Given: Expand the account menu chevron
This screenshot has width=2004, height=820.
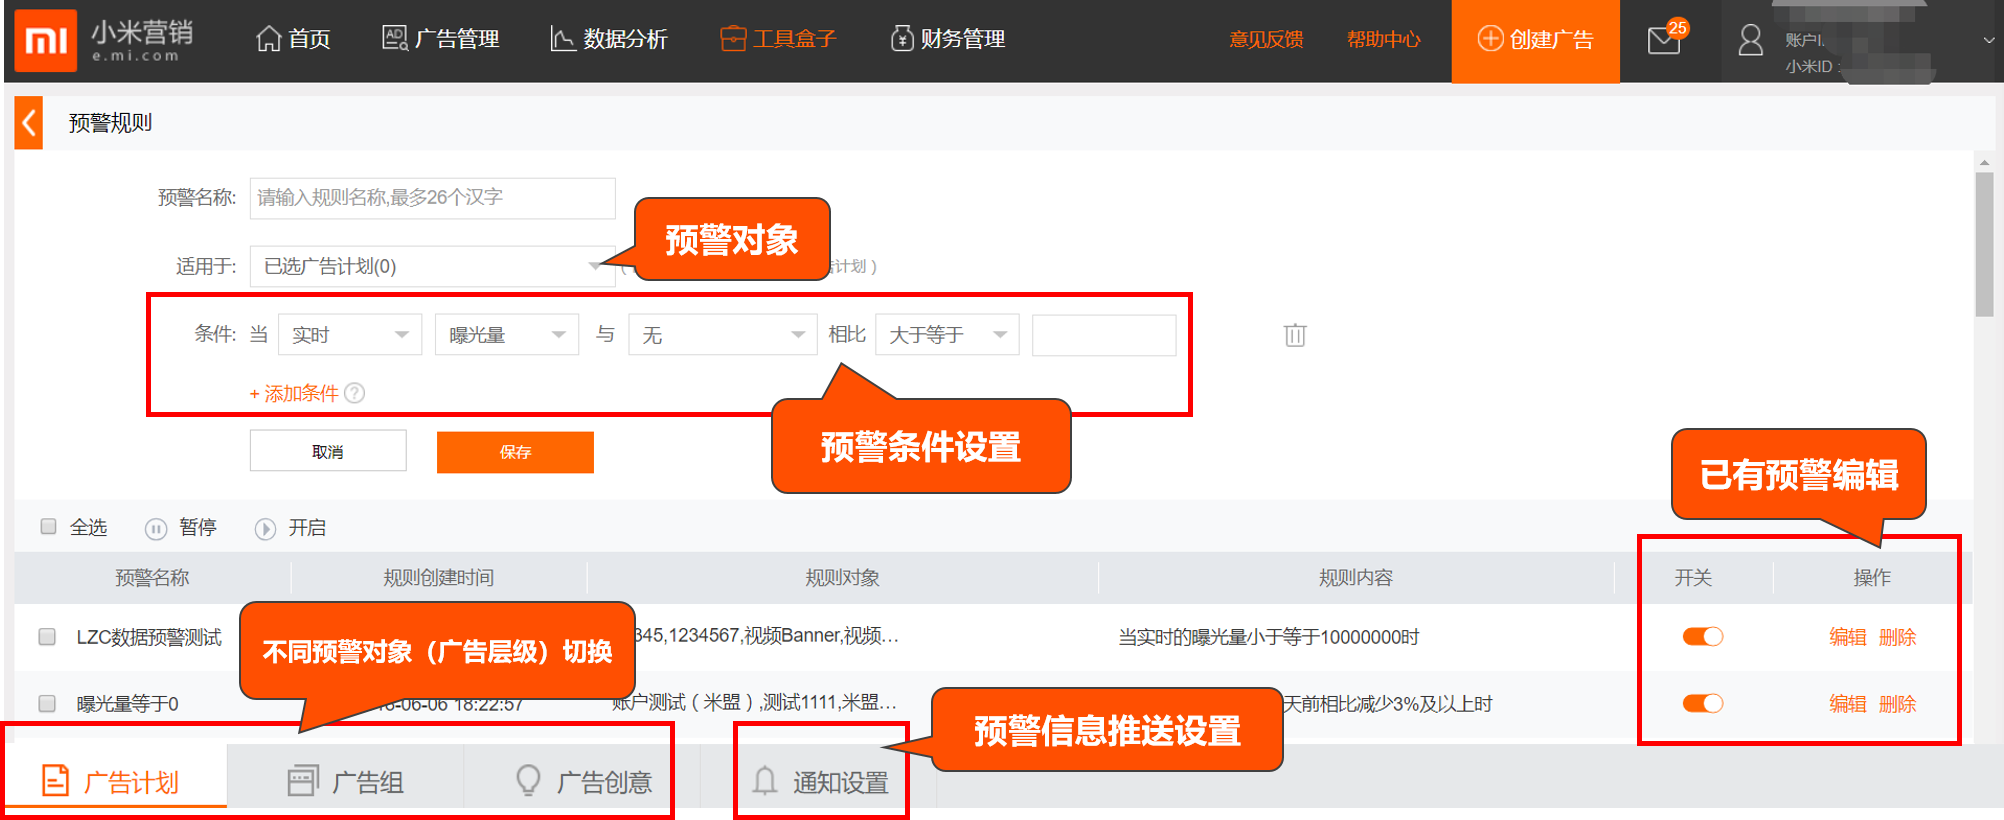Looking at the screenshot, I should click(1988, 40).
